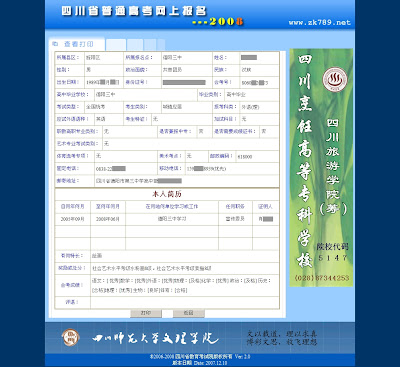The image size is (400, 367).
Task: Click the 英语 foreign language value
Action: coord(100,119)
